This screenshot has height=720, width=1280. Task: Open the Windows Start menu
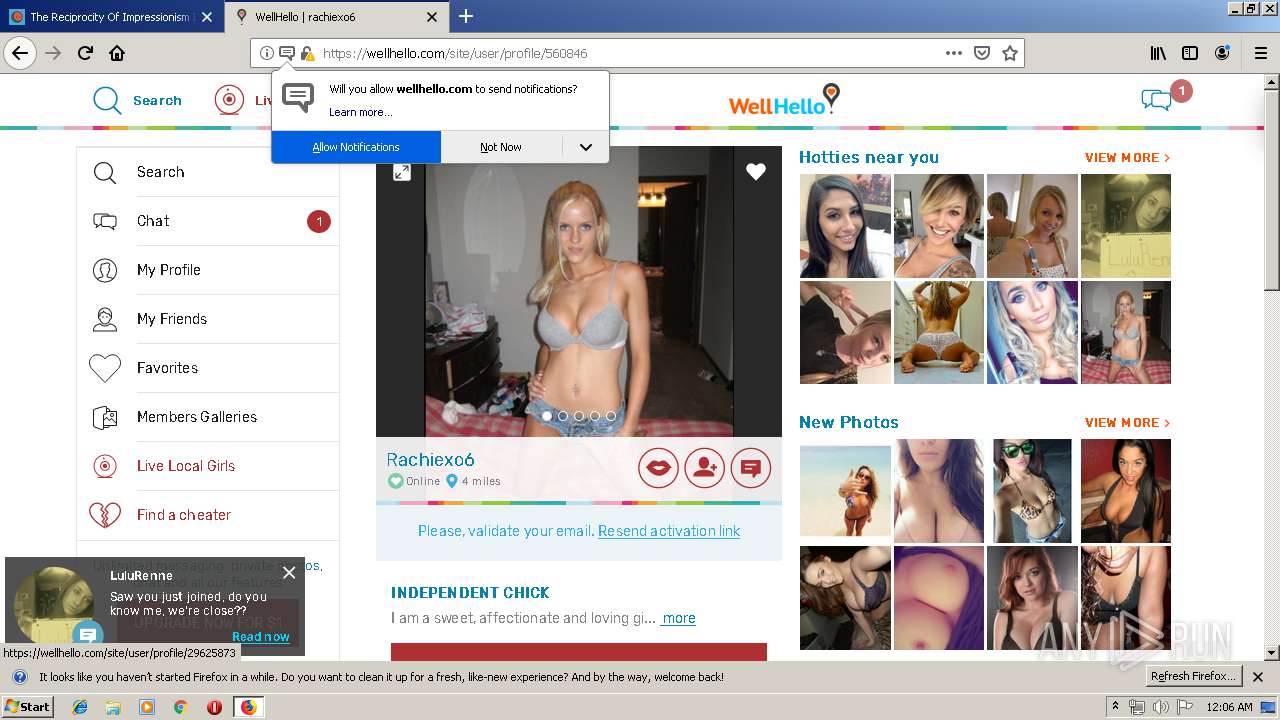point(27,707)
